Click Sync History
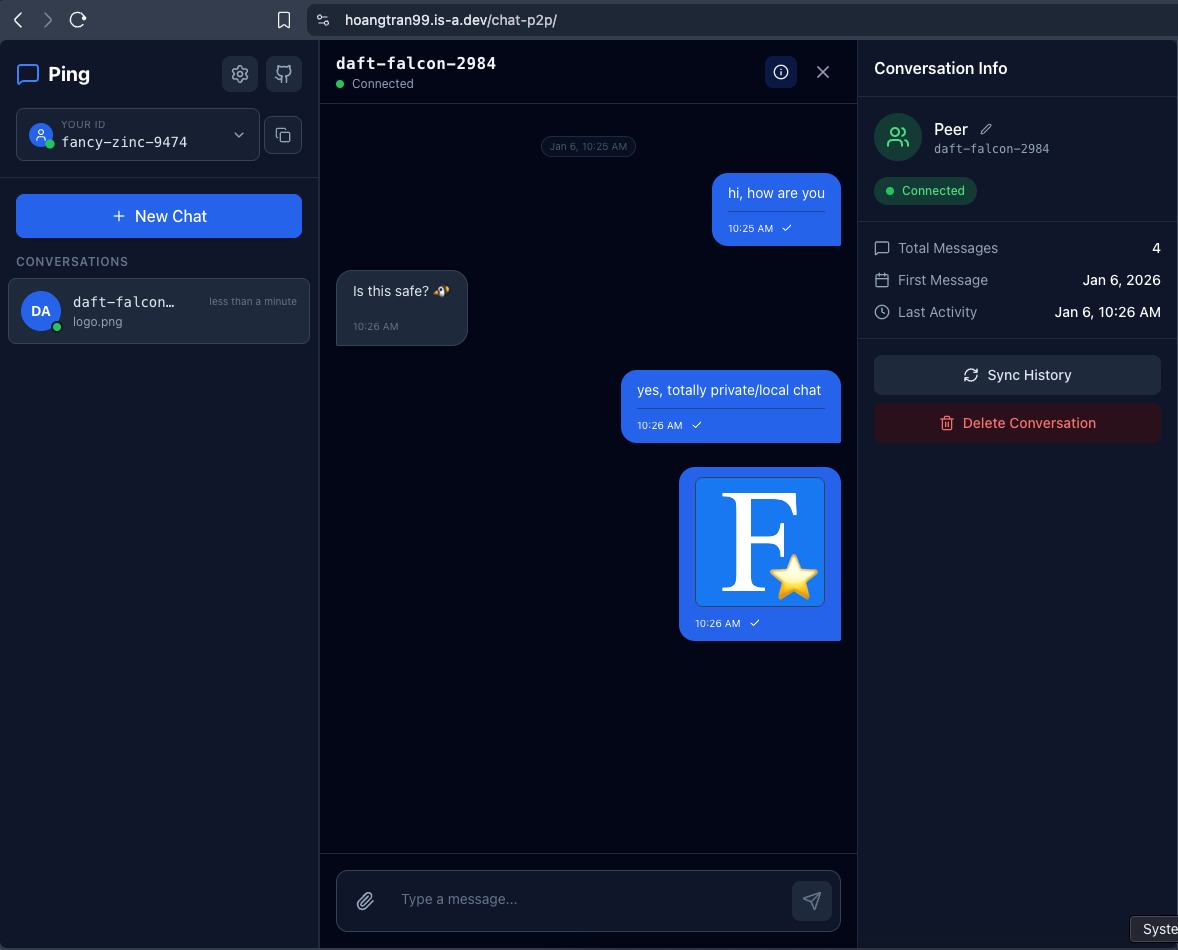The height and width of the screenshot is (950, 1178). [x=1016, y=375]
